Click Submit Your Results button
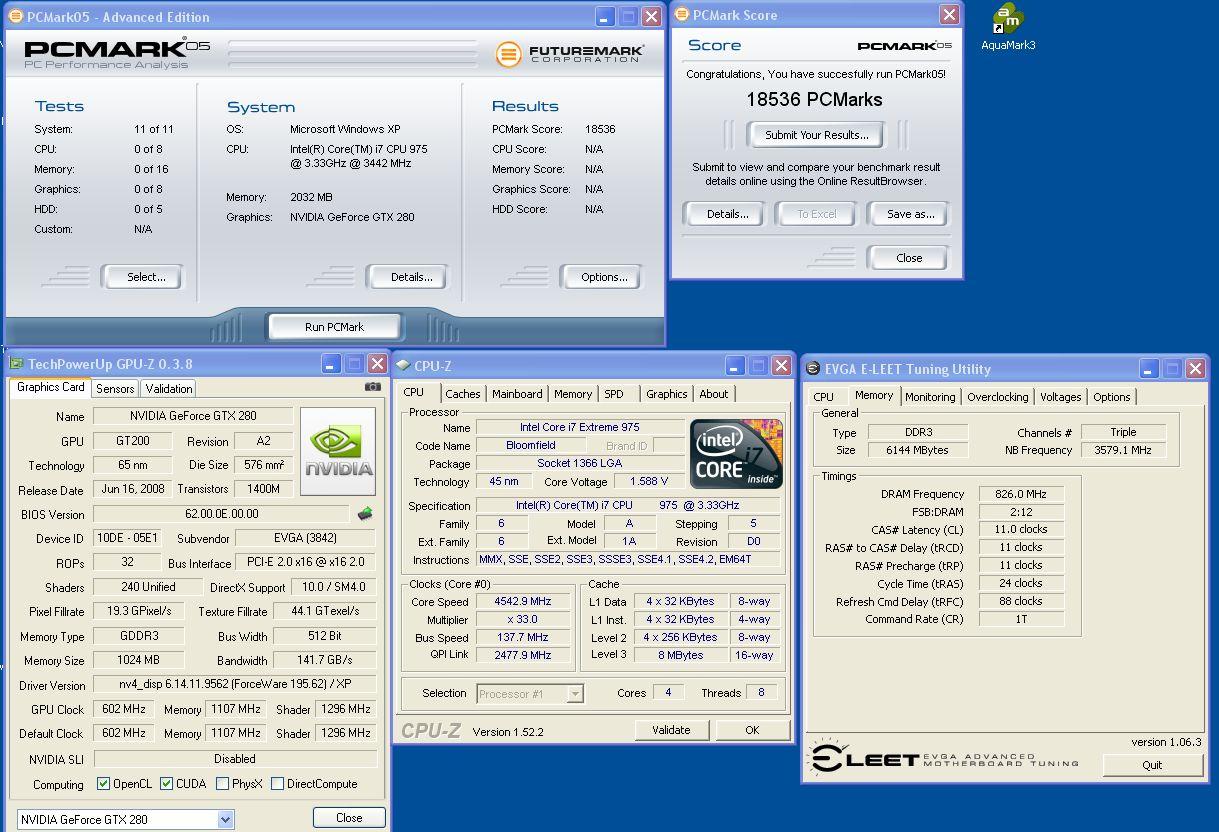The width and height of the screenshot is (1219, 832). tap(817, 135)
